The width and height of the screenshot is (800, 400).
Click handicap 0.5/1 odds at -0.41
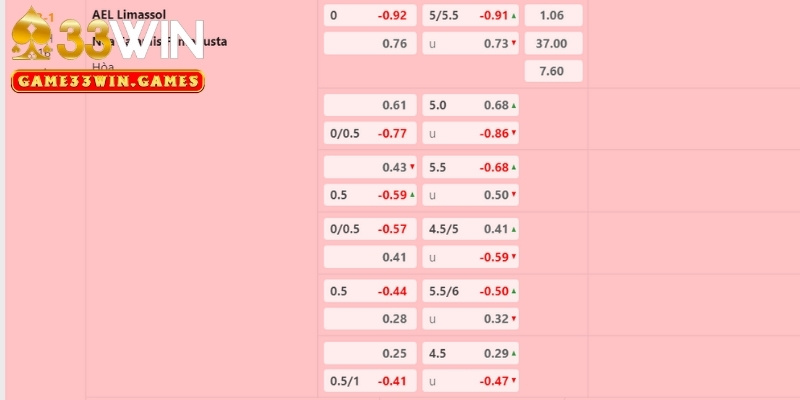tap(369, 381)
